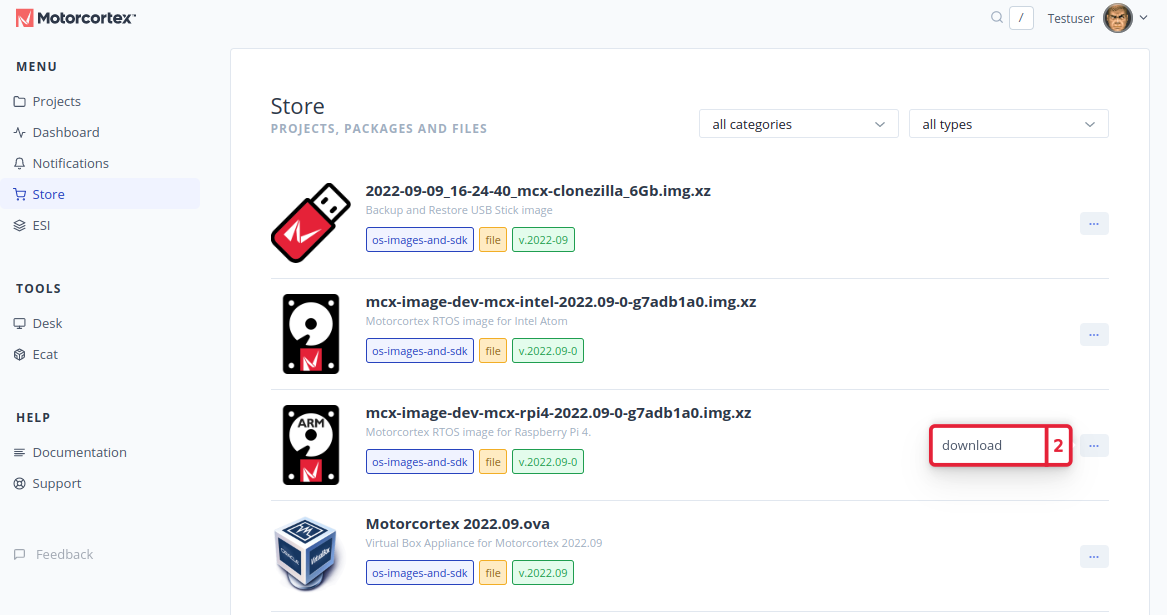Click the ARM disk thumbnail
Screen dimensions: 1167x615
pyautogui.click(x=311, y=444)
